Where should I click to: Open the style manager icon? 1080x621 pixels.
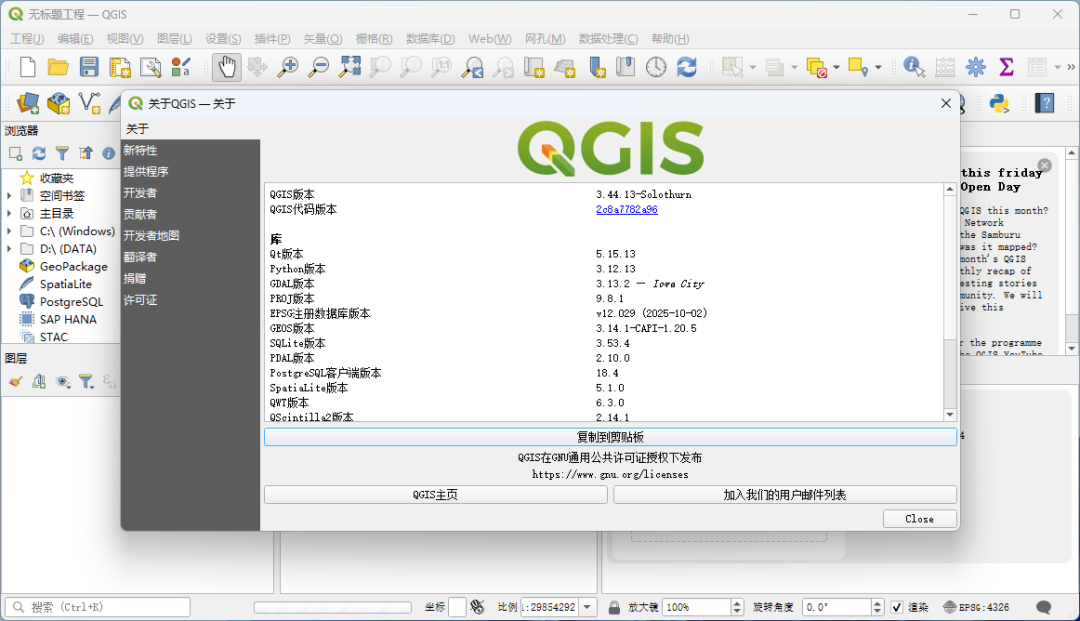tap(181, 67)
